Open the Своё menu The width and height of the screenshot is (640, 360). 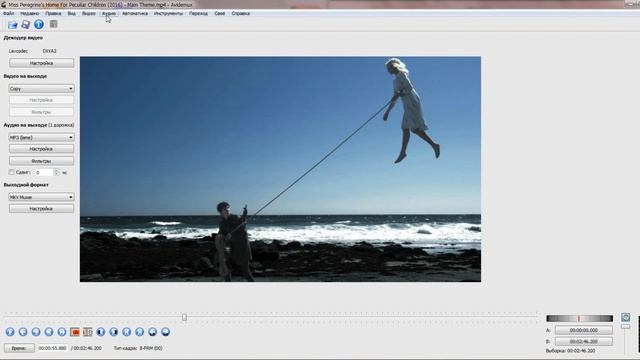[220, 13]
